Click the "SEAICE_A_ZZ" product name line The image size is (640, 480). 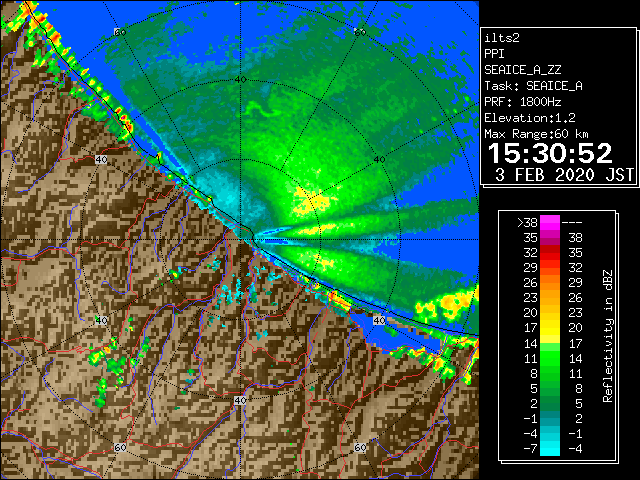[522, 70]
